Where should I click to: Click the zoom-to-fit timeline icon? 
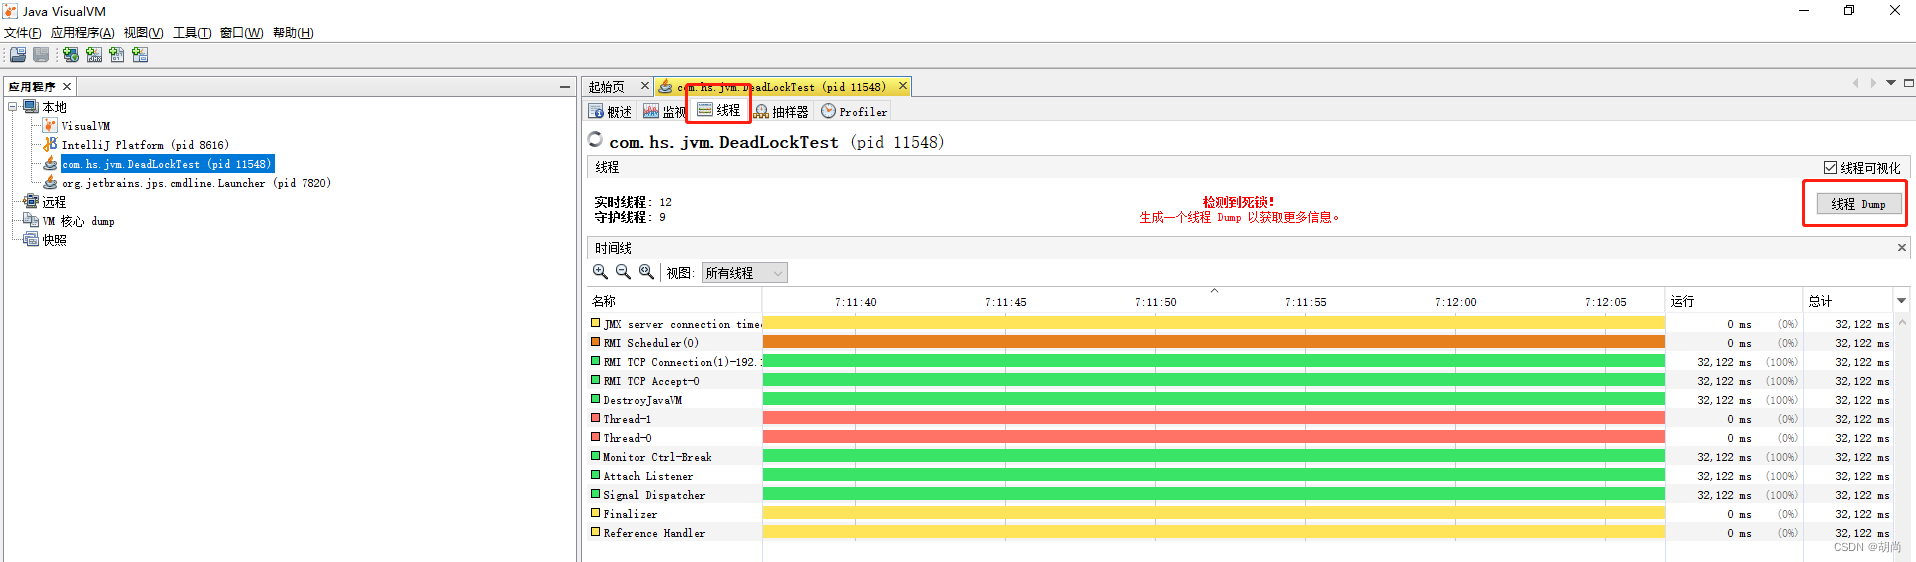point(646,272)
